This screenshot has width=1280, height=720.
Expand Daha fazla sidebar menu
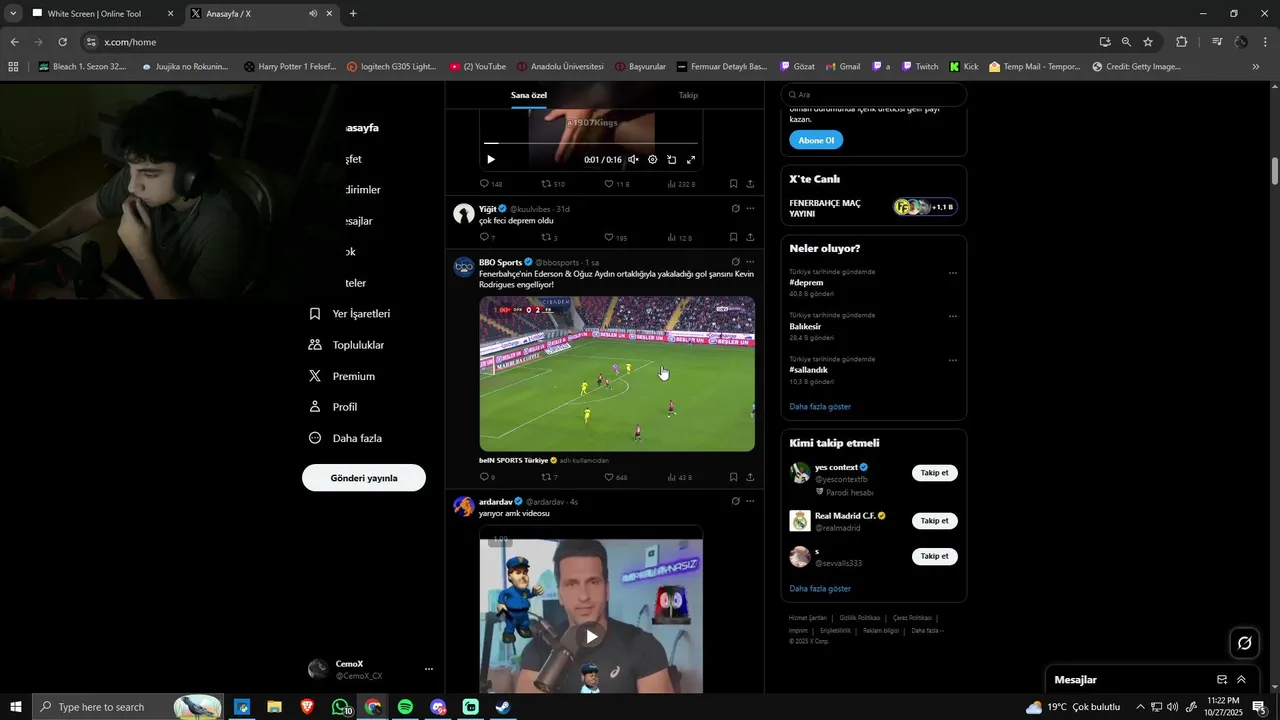(x=345, y=438)
